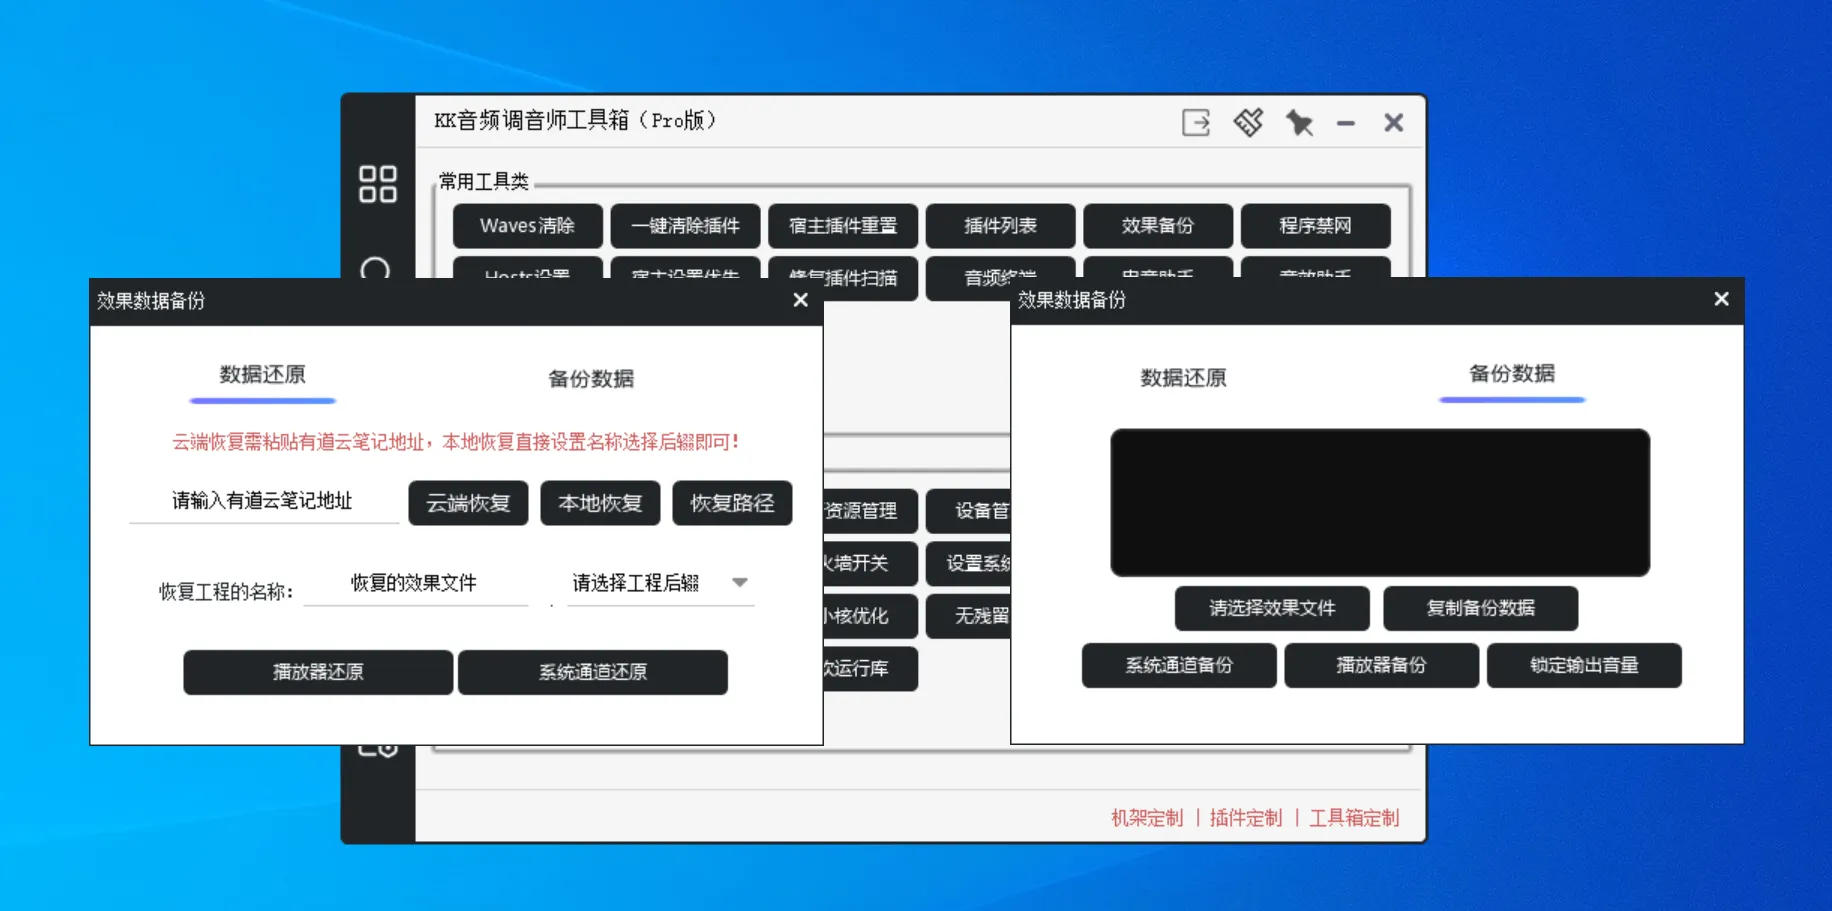The height and width of the screenshot is (911, 1832).
Task: Open the 工具箱定制 link
Action: [x=1354, y=818]
